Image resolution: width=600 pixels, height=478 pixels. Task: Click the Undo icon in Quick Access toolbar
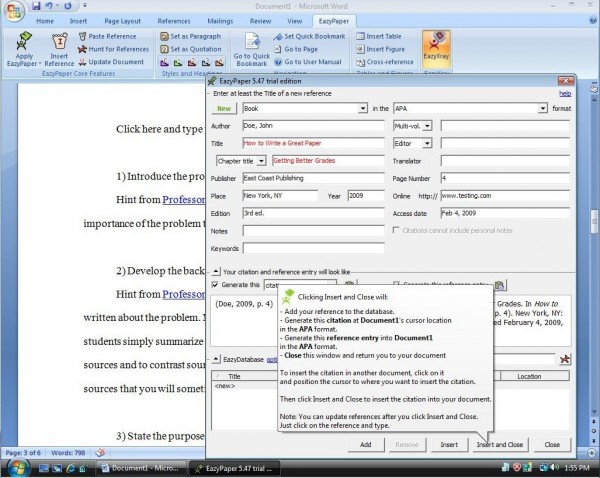click(49, 6)
